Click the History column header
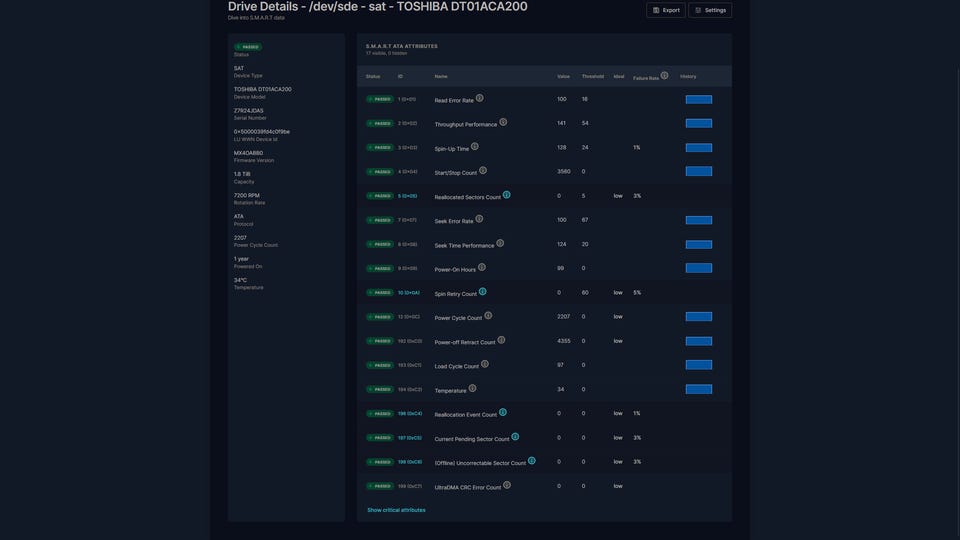960x540 pixels. tap(688, 77)
